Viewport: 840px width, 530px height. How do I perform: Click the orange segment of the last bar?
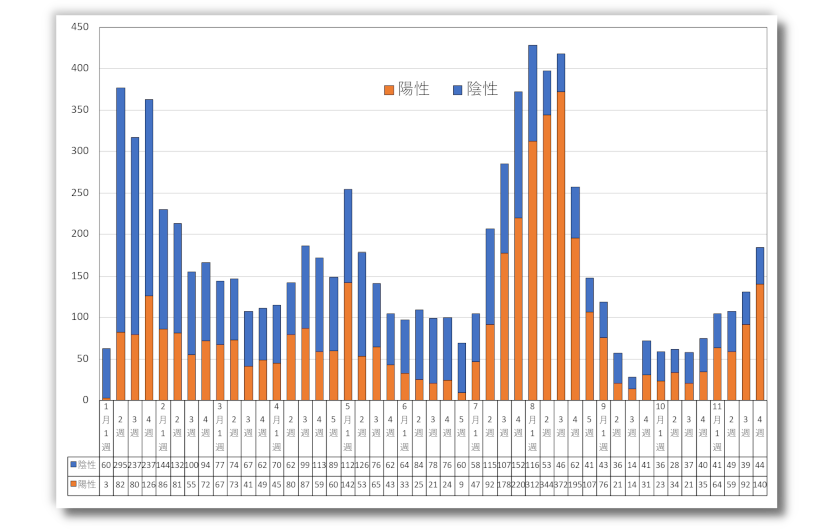[x=760, y=342]
